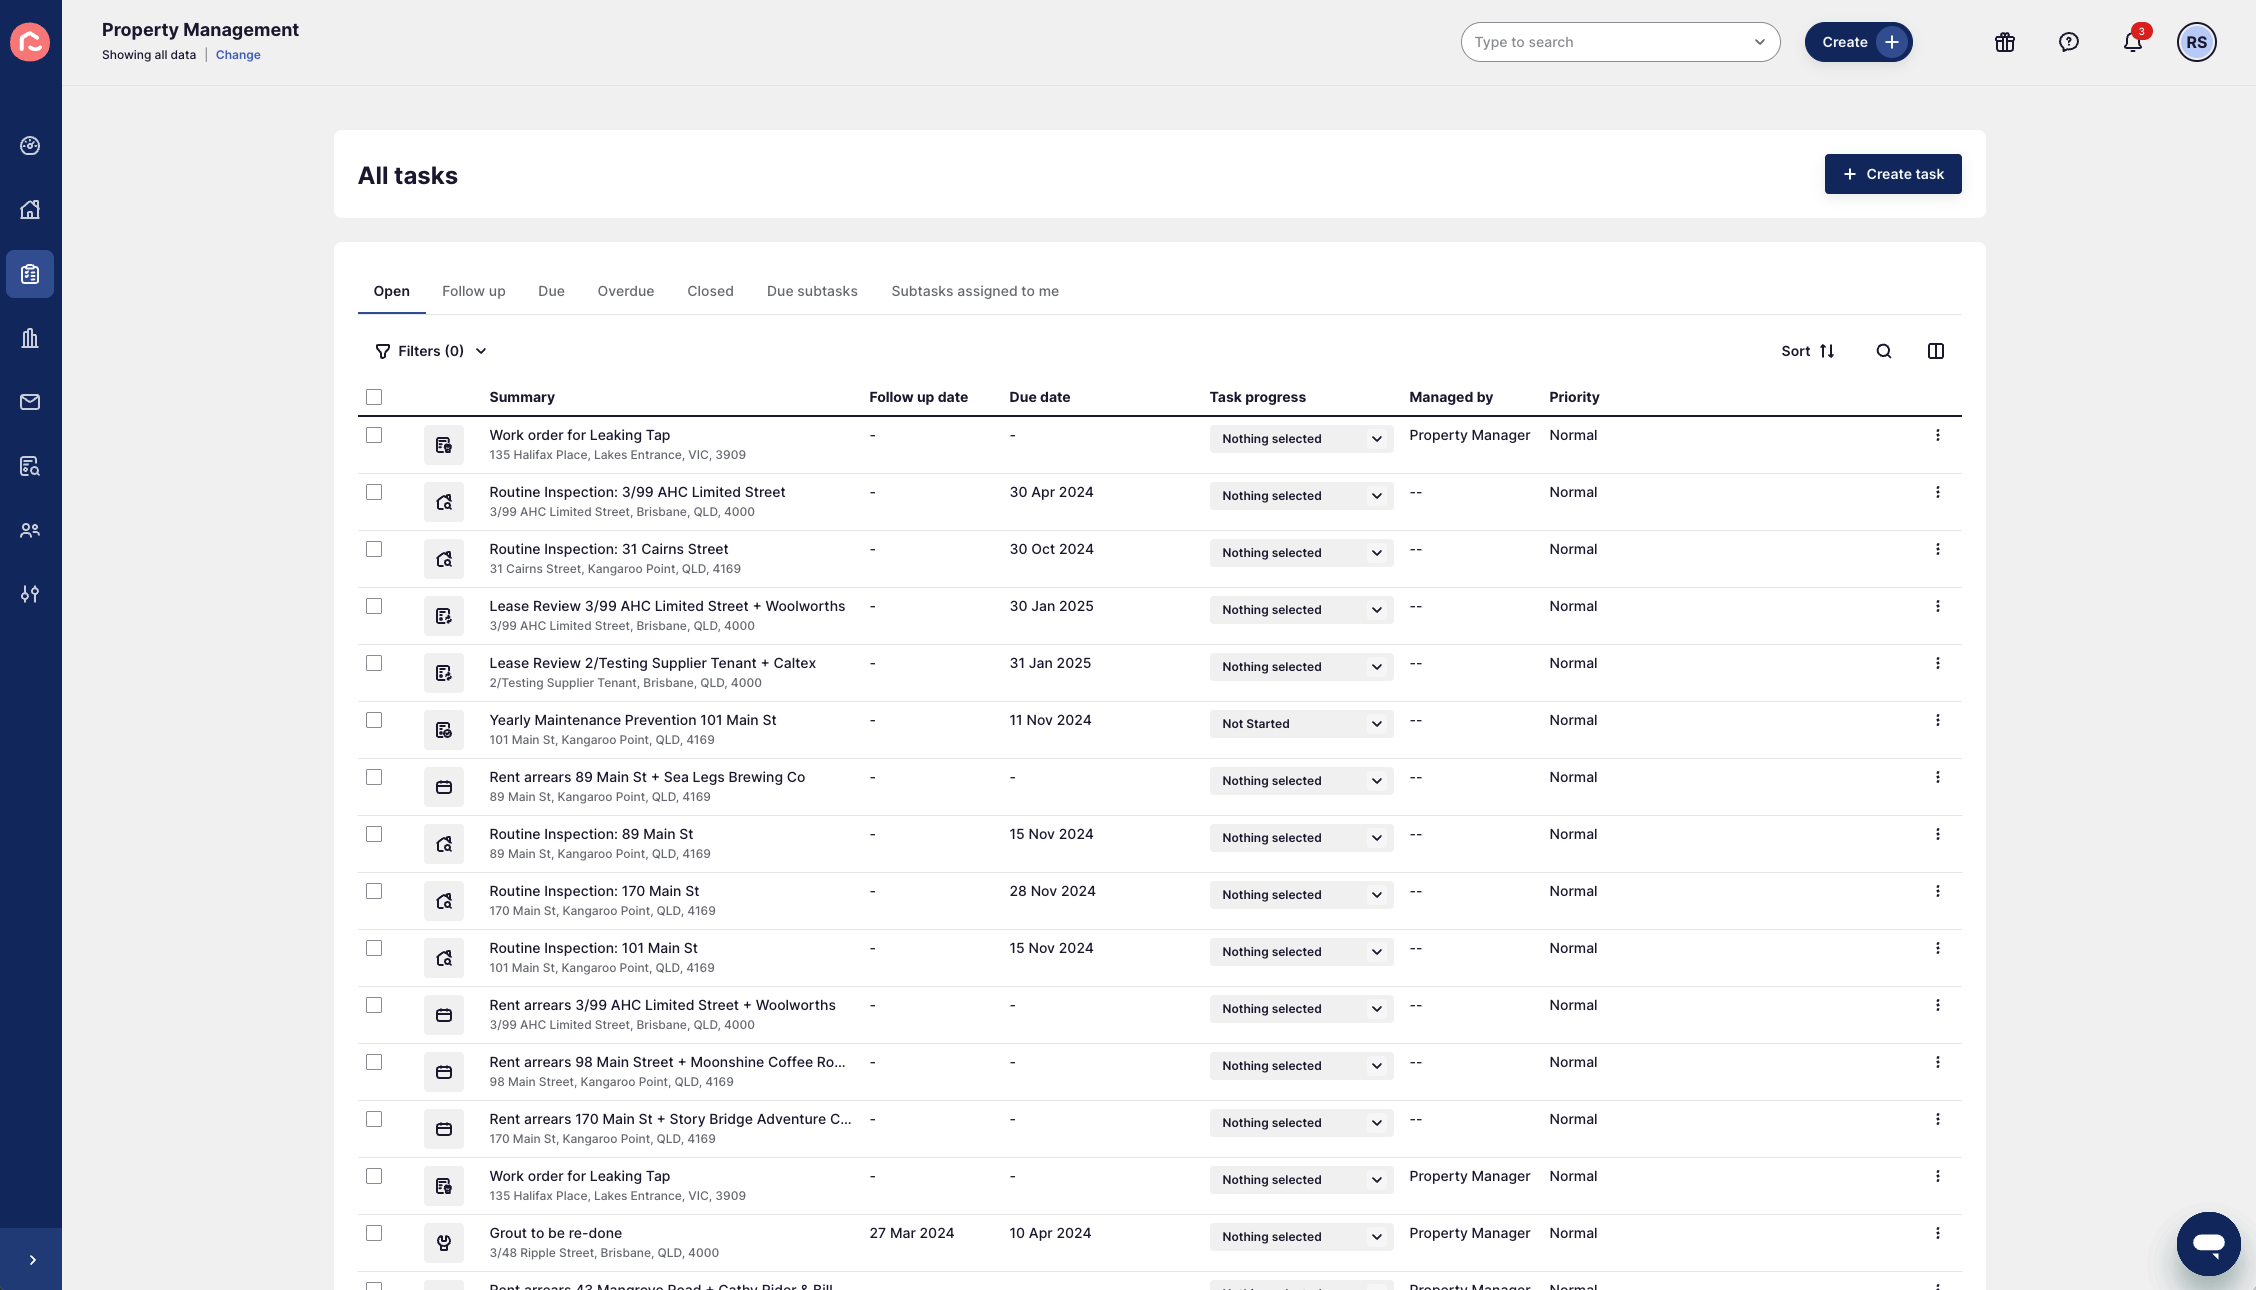
Task: Tick checkbox for Yearly Maintenance Prevention task
Action: click(374, 720)
